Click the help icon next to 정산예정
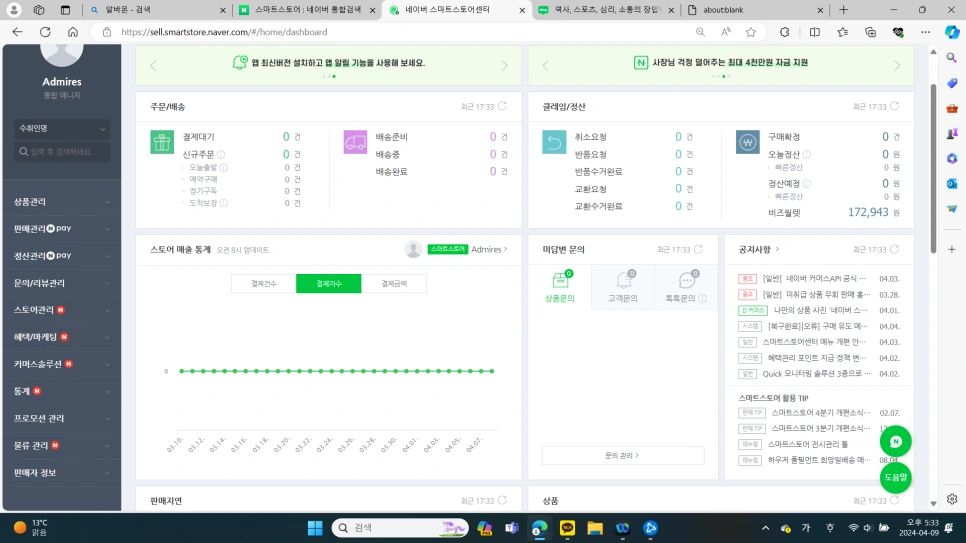 point(806,184)
